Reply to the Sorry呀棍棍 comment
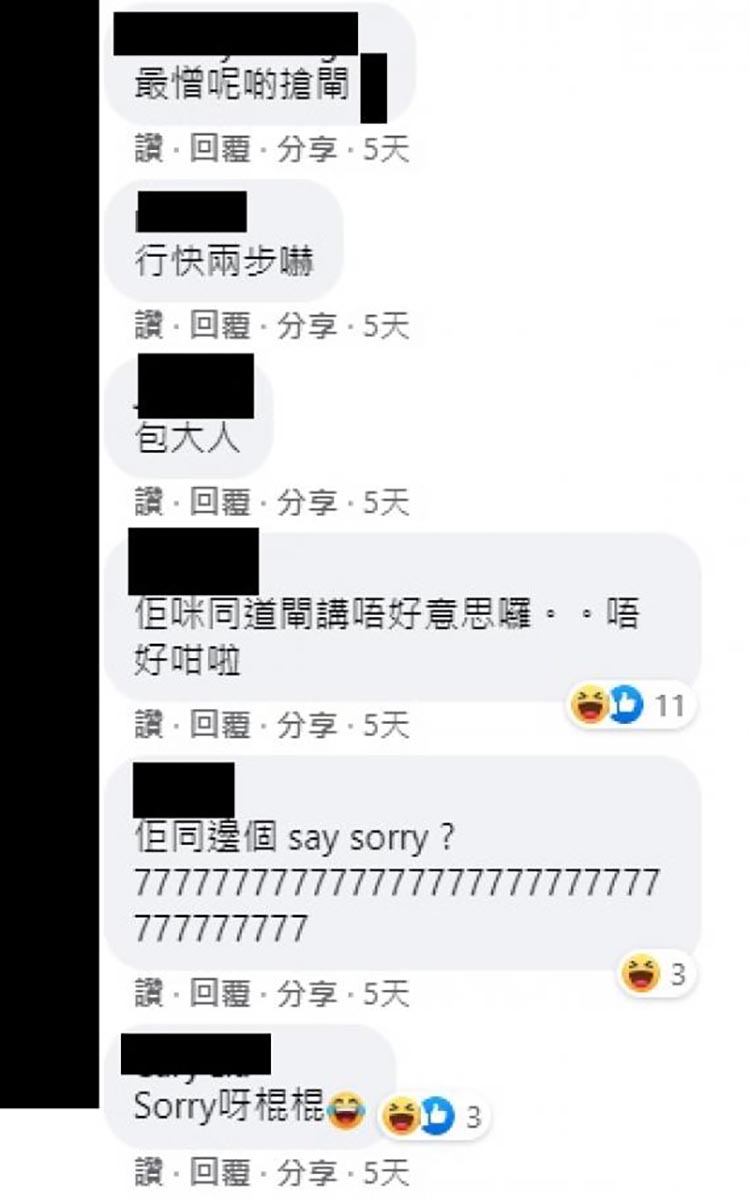This screenshot has width=750, height=1203. (x=219, y=1171)
